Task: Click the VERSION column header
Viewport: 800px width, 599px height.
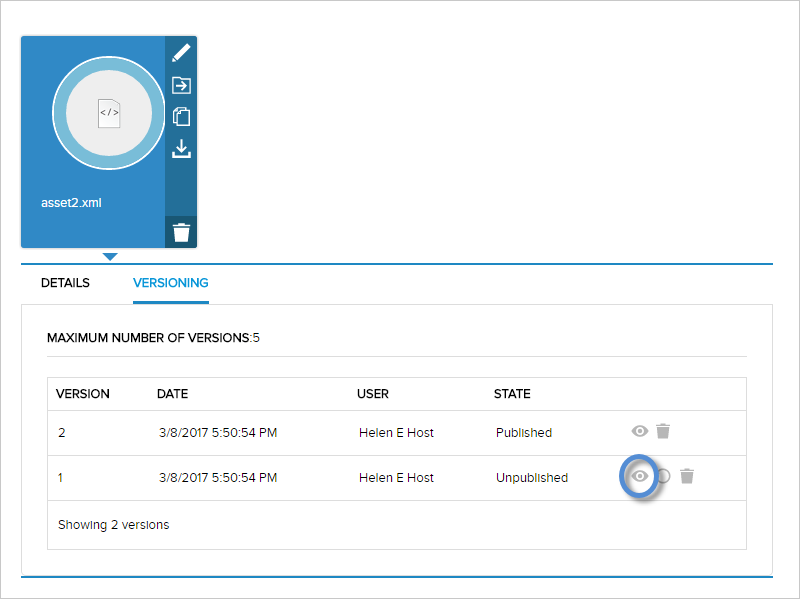Action: point(83,394)
